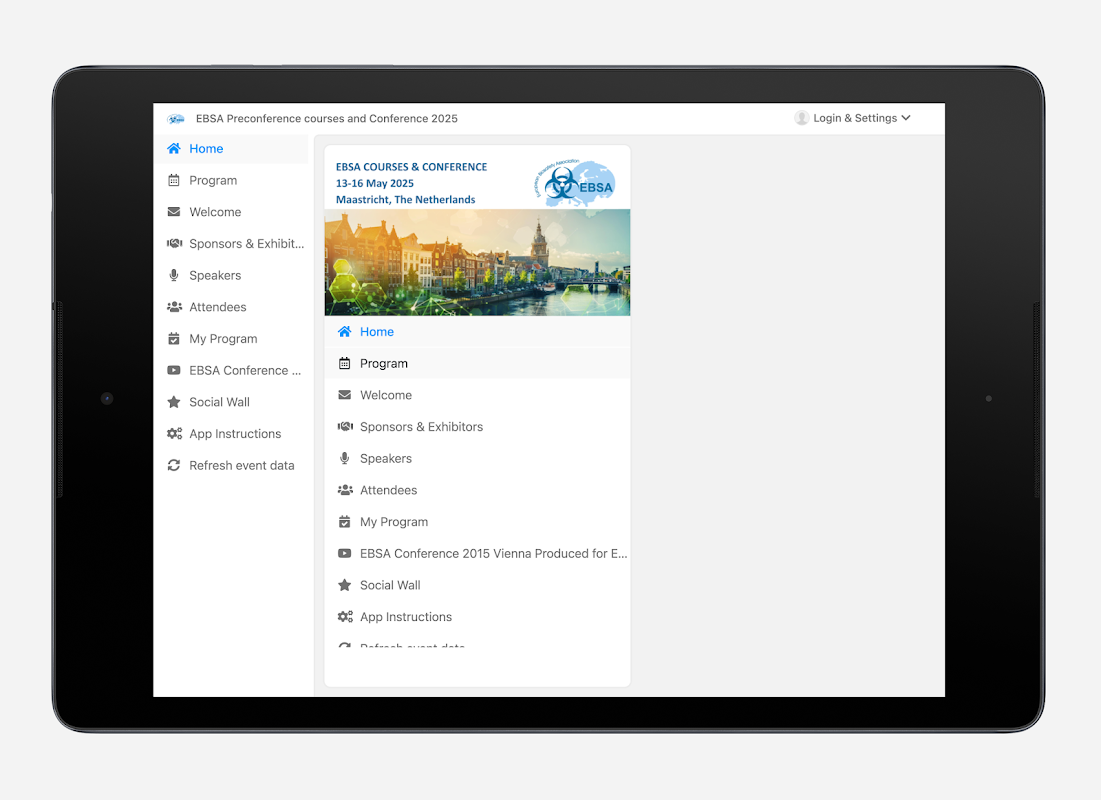Click the video icon beside EBSA Conference 2015 Vienna
Screen dimensions: 1101x800
coord(345,553)
